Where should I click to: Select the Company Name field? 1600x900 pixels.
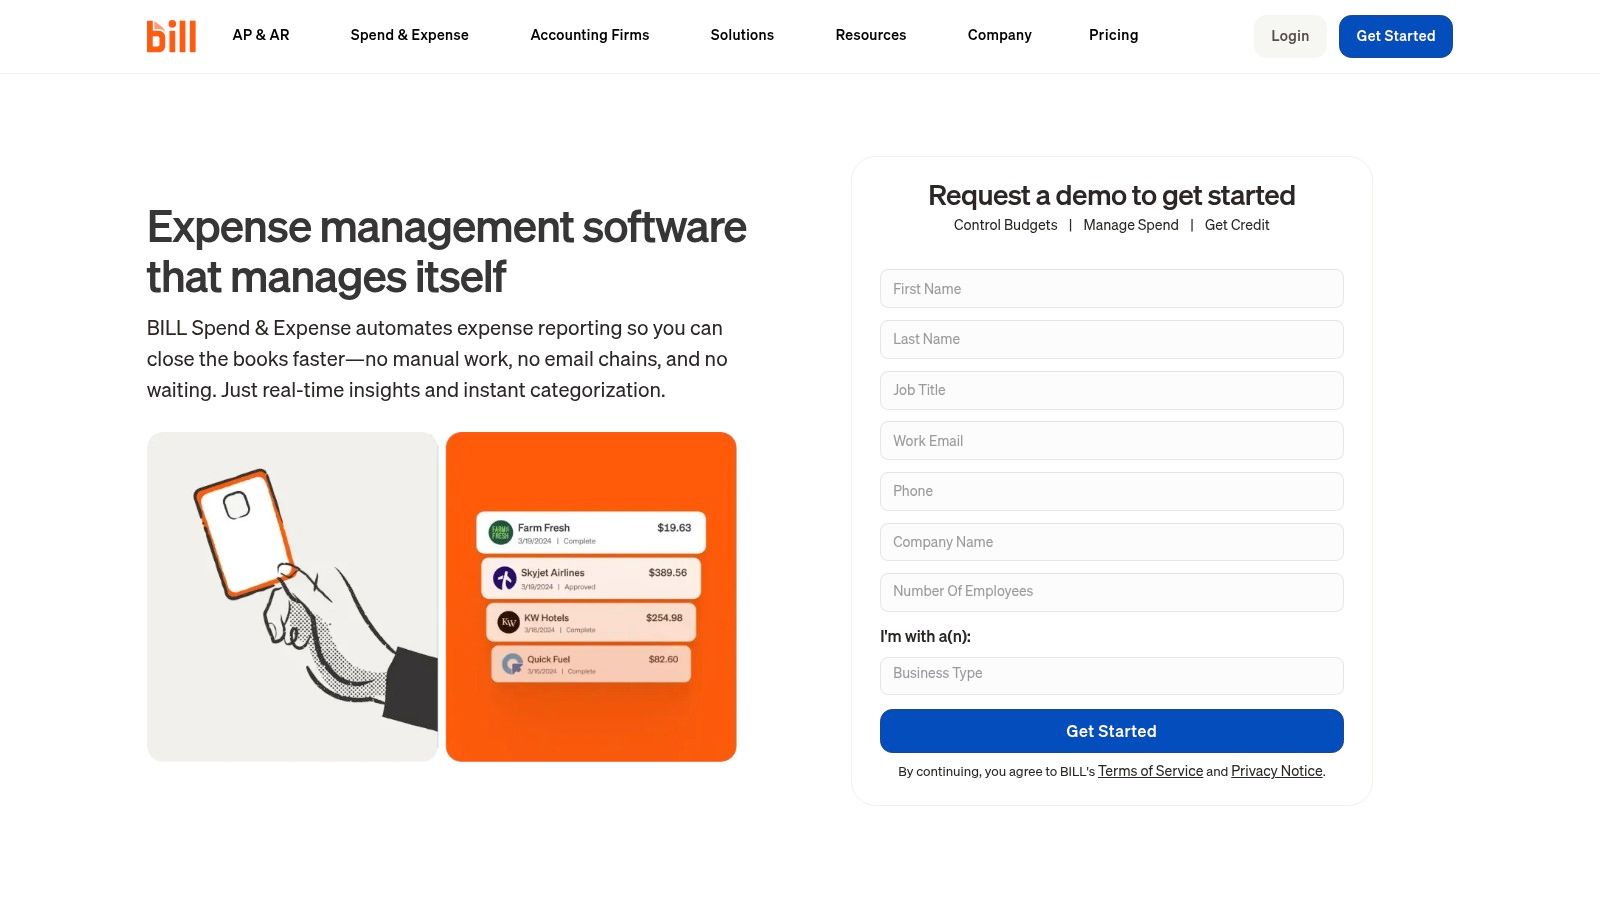coord(1112,542)
